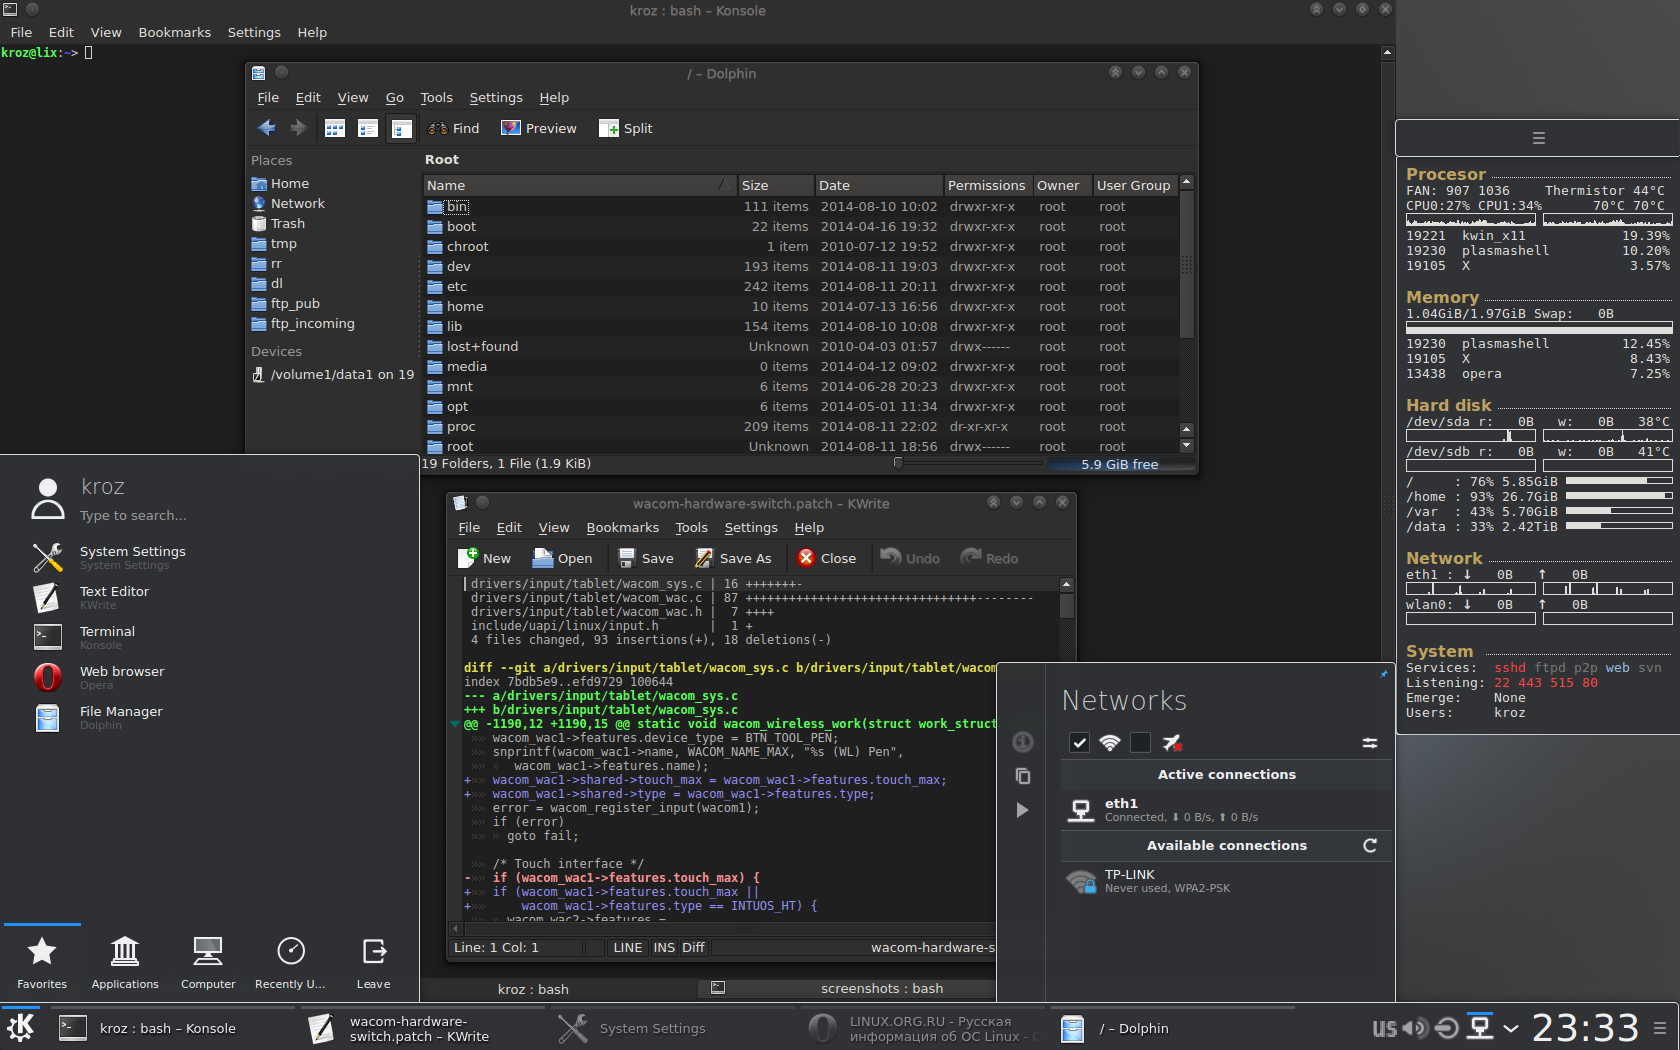The width and height of the screenshot is (1680, 1050).
Task: Open the clock dropdown chevron in tray
Action: 1511,1027
